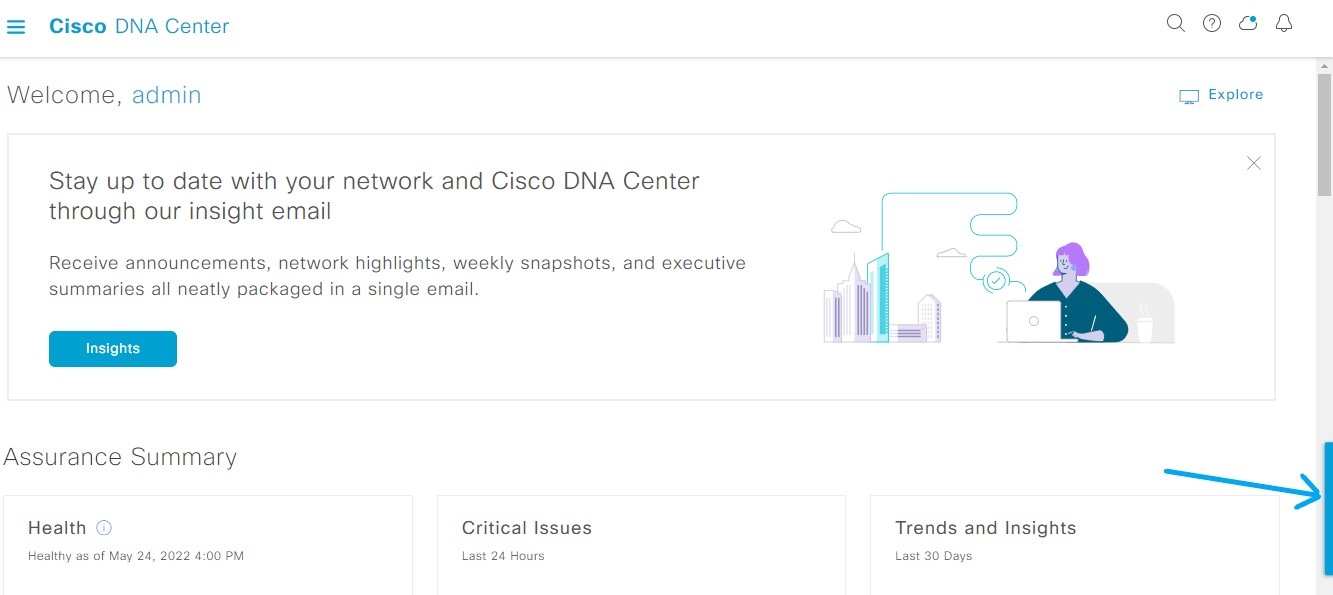This screenshot has width=1333, height=595.
Task: Click the monitor icon beside Explore
Action: tap(1189, 96)
